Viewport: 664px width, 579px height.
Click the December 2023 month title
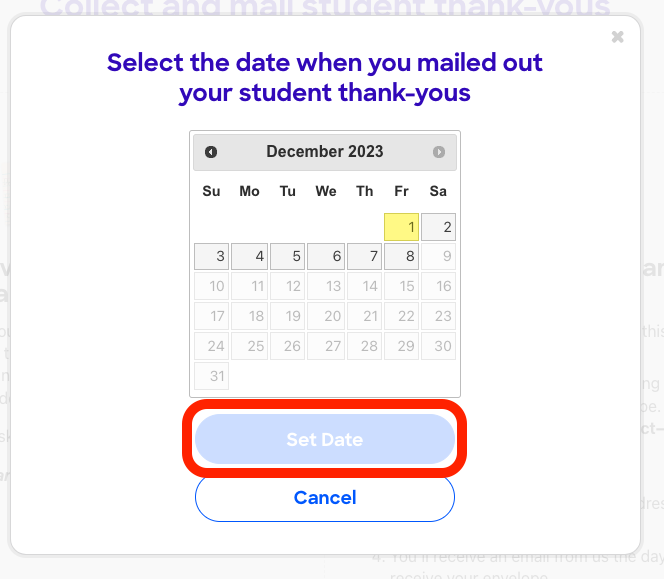point(324,152)
